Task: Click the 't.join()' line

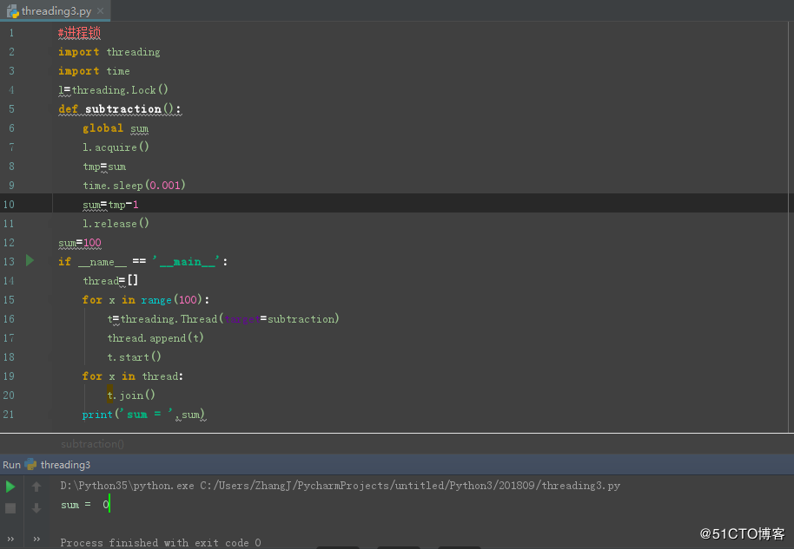Action: click(x=131, y=395)
